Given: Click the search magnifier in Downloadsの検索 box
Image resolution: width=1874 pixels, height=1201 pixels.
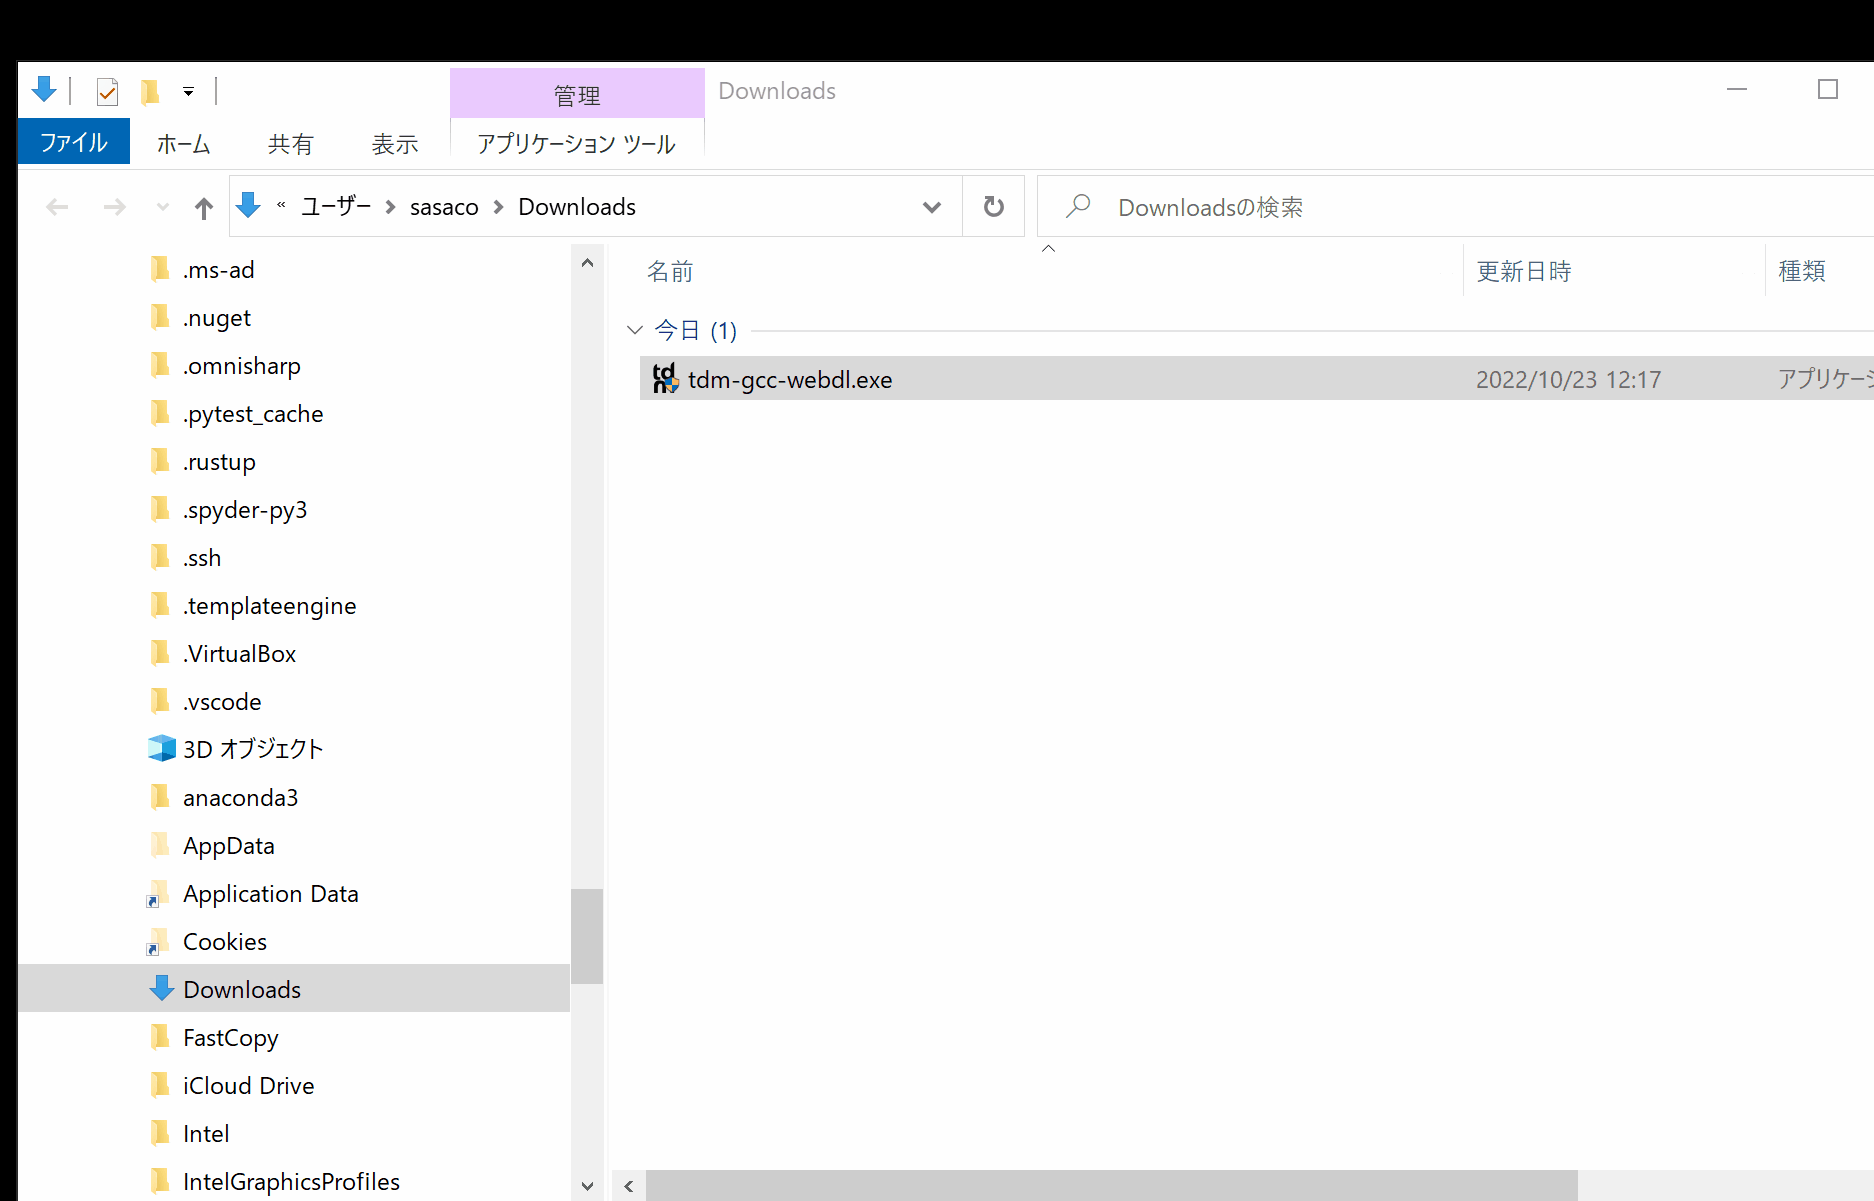Looking at the screenshot, I should tap(1078, 206).
